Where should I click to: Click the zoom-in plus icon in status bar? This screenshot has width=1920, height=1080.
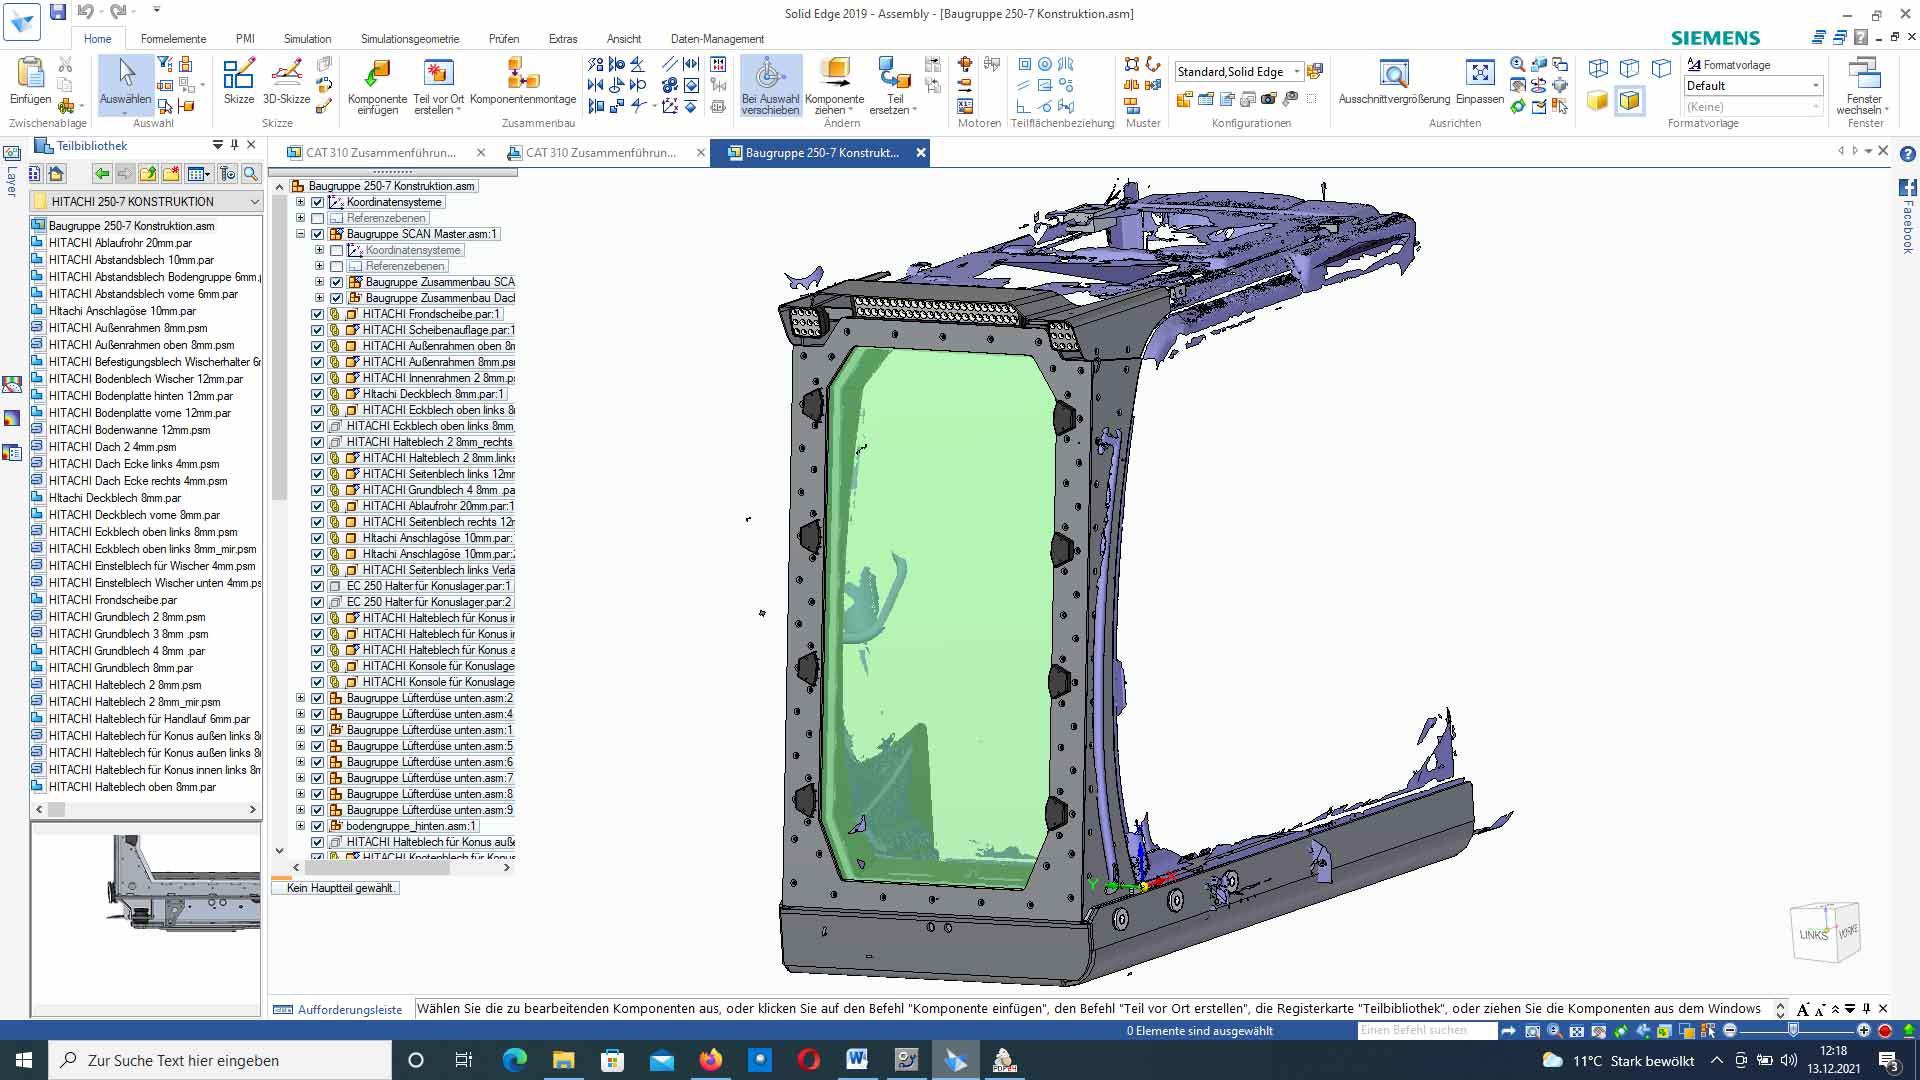1864,1030
